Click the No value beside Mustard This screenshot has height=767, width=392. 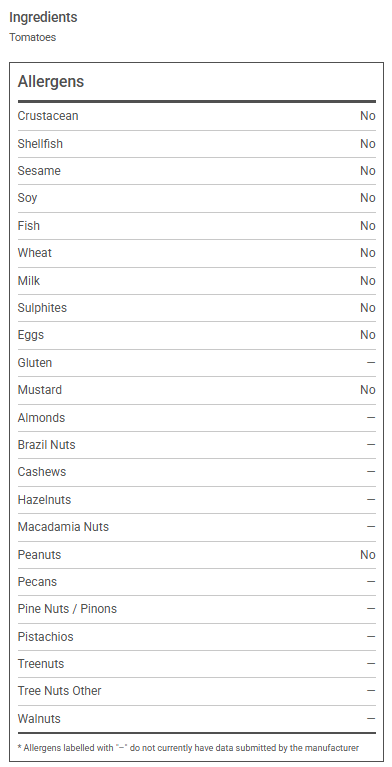[368, 390]
